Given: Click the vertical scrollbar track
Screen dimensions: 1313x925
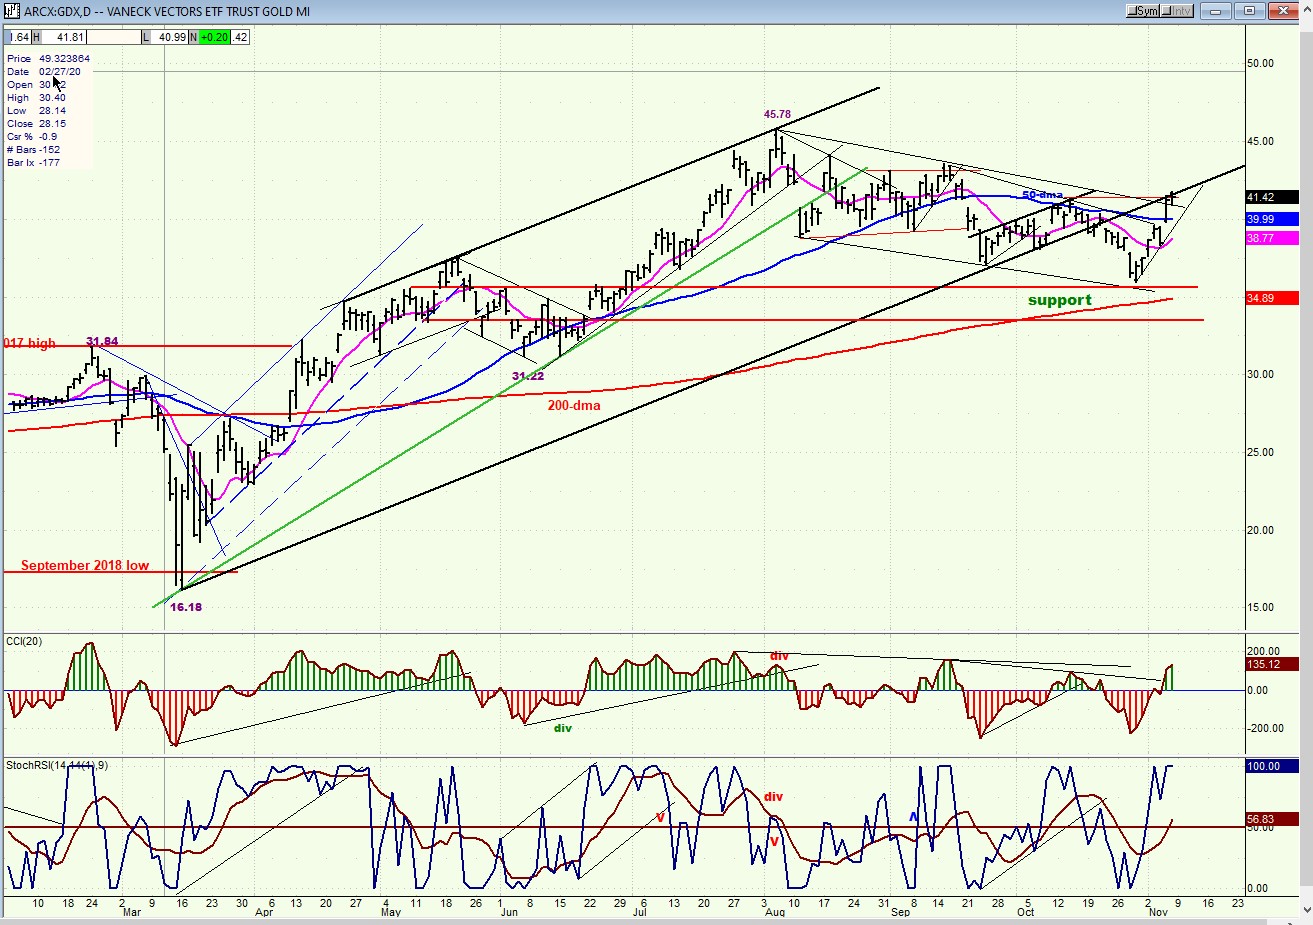Looking at the screenshot, I should click(x=1305, y=470).
